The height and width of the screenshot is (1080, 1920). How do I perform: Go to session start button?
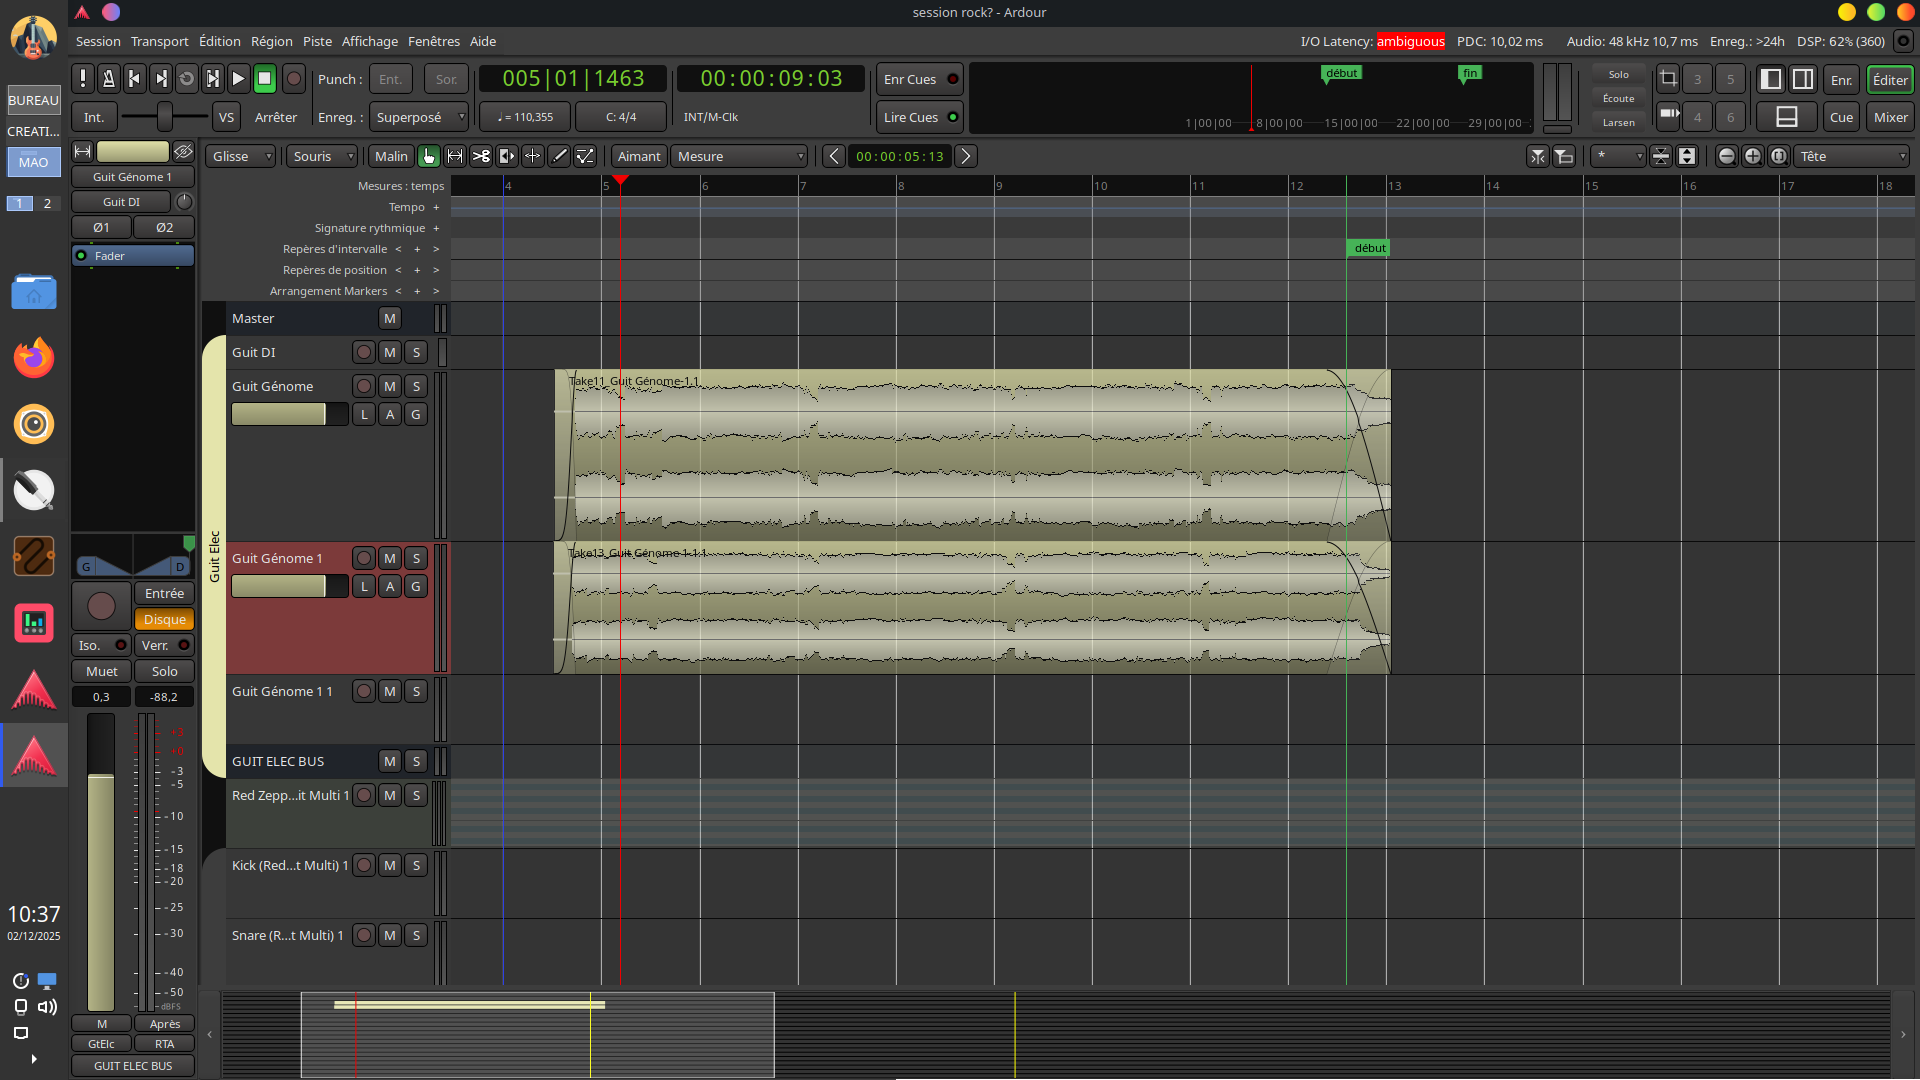click(x=135, y=79)
